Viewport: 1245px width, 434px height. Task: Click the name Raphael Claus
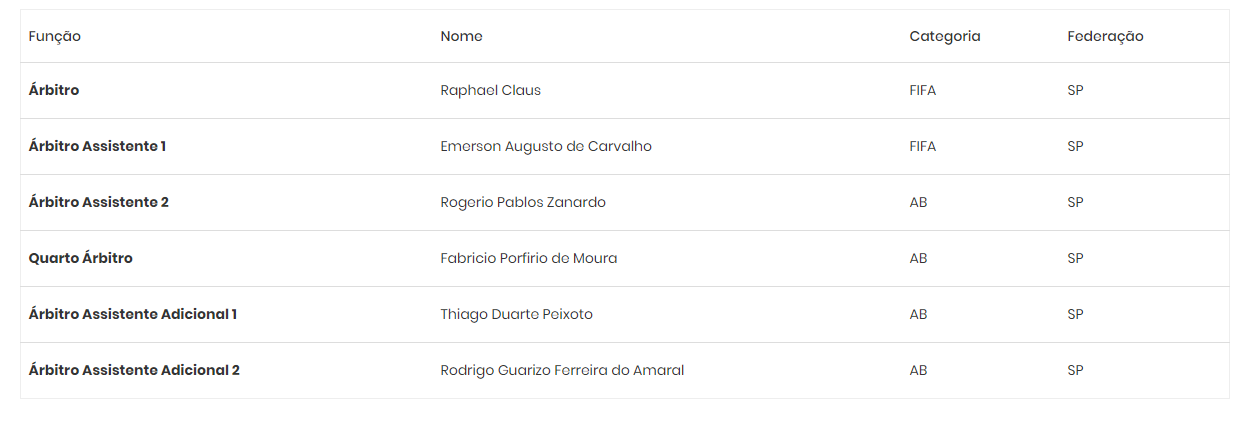point(490,90)
